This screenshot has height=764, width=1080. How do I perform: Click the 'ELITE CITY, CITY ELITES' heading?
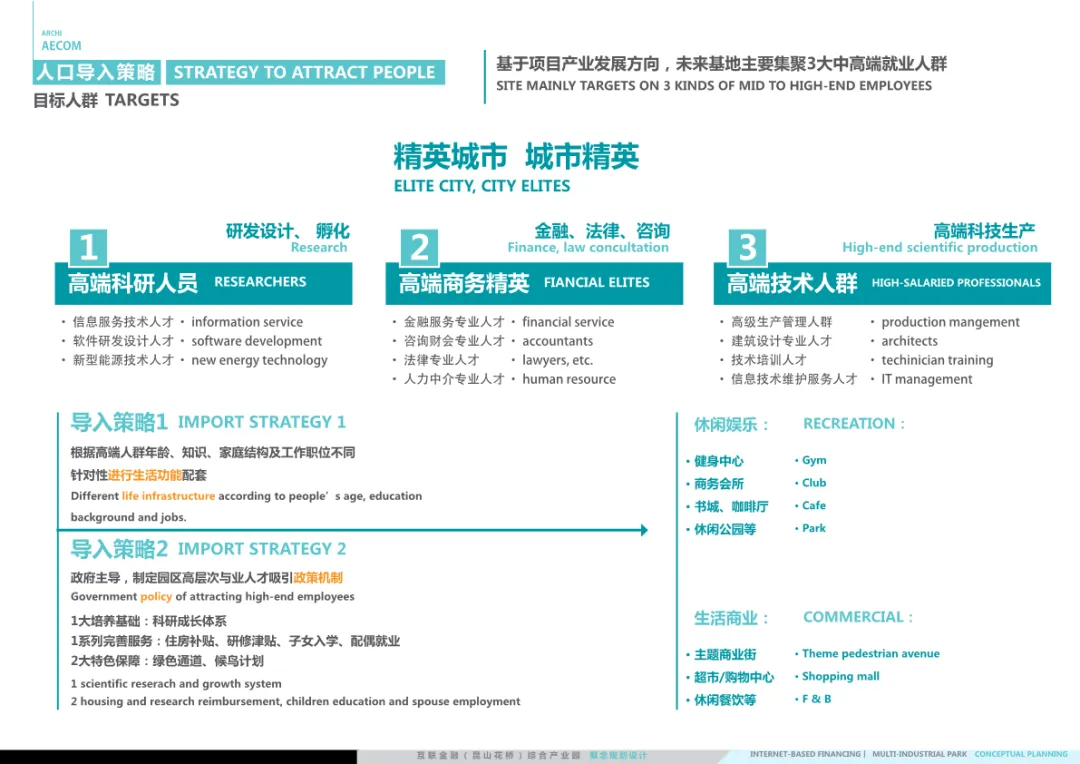[x=482, y=186]
